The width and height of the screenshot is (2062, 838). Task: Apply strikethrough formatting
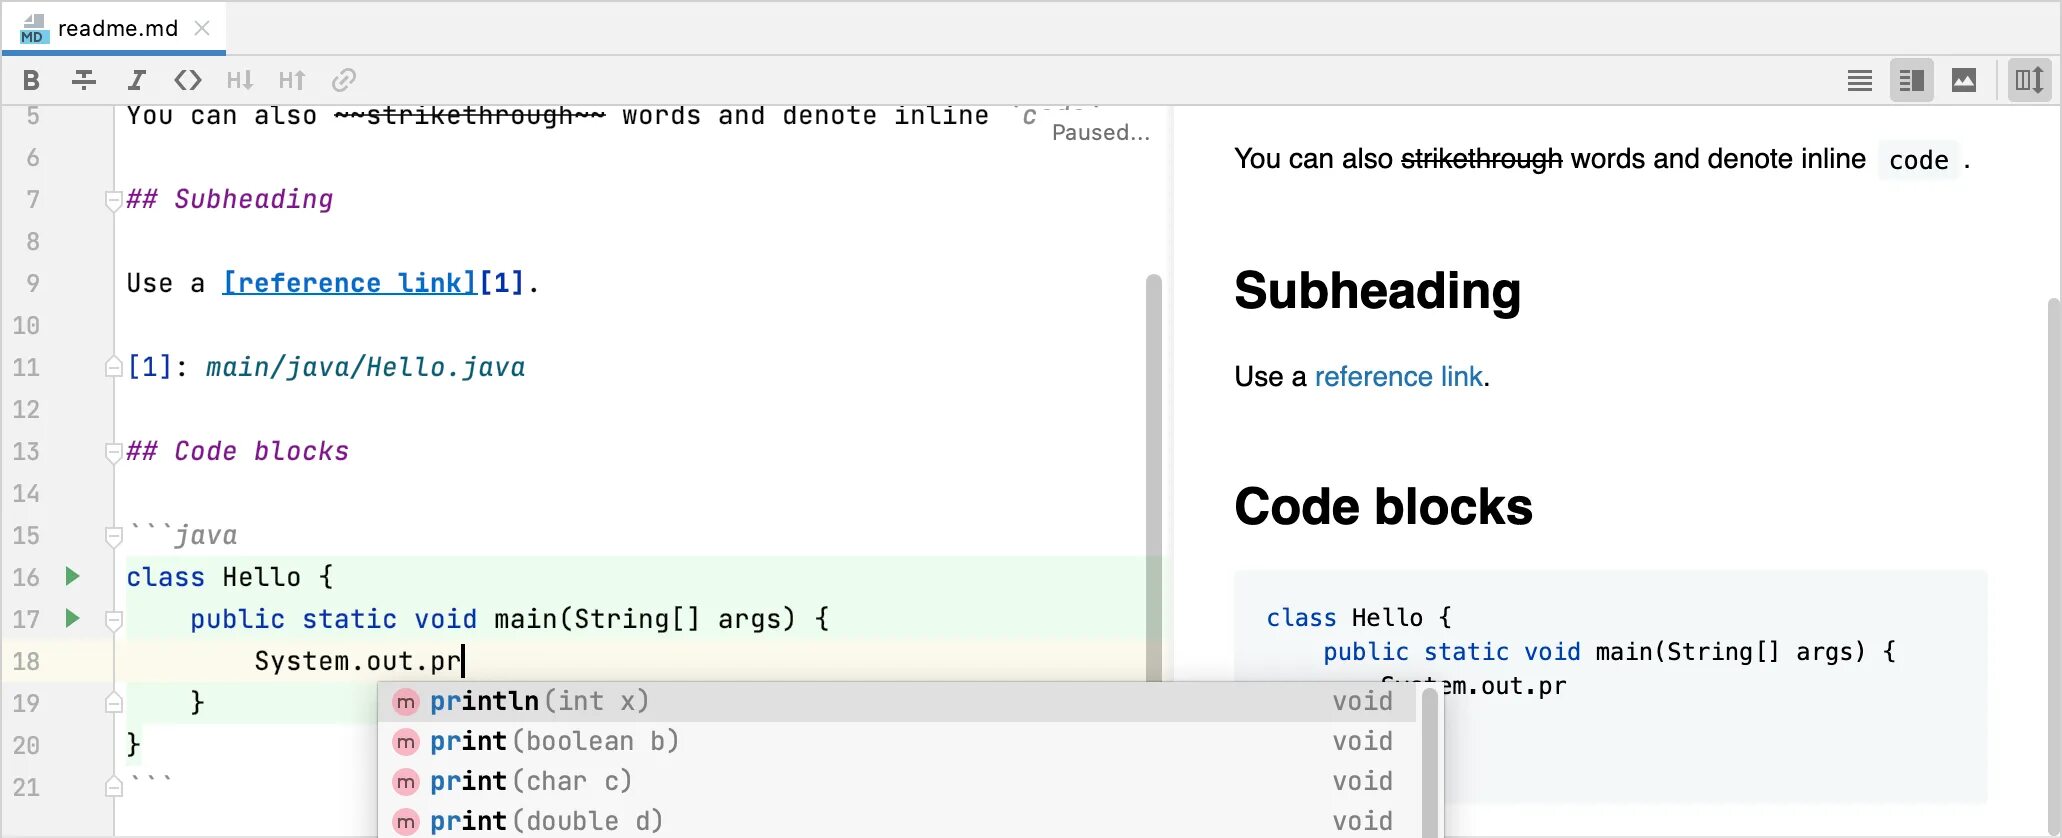[x=84, y=80]
